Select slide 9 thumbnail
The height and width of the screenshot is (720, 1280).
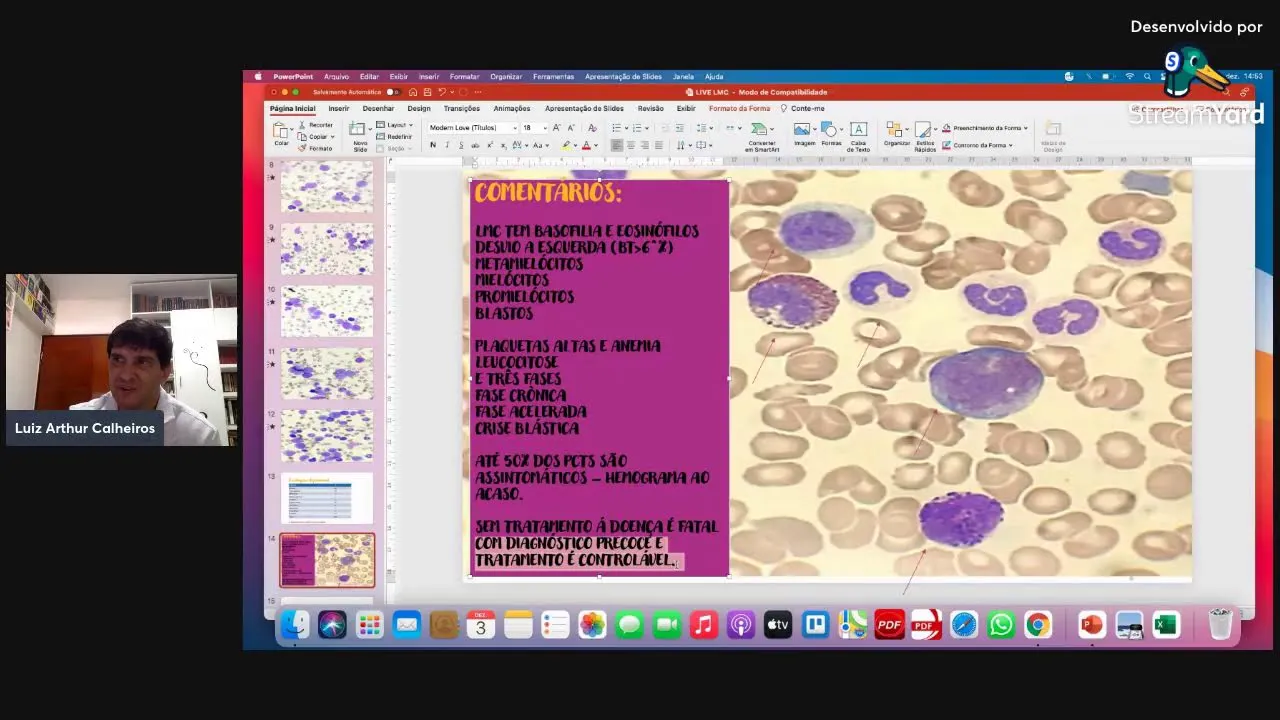[326, 249]
